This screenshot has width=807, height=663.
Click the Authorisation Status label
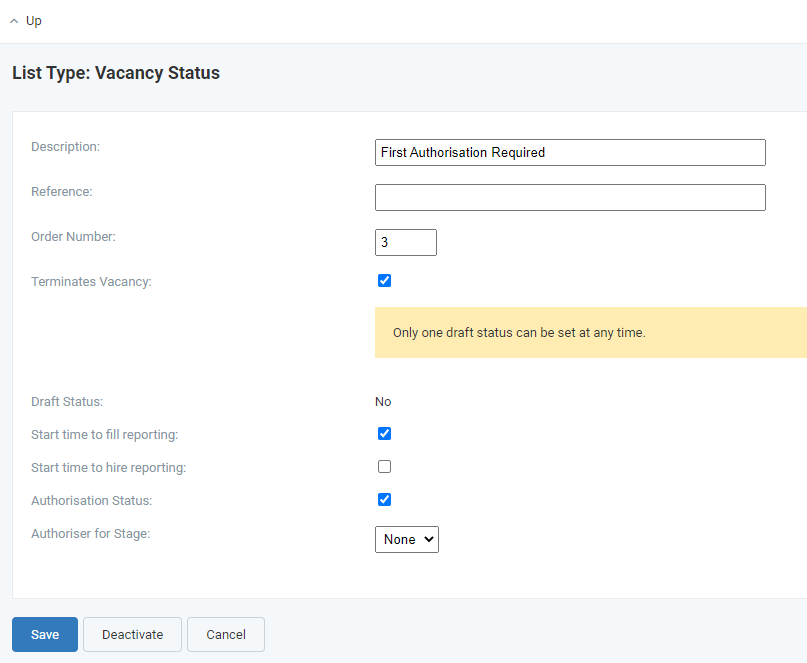click(92, 500)
